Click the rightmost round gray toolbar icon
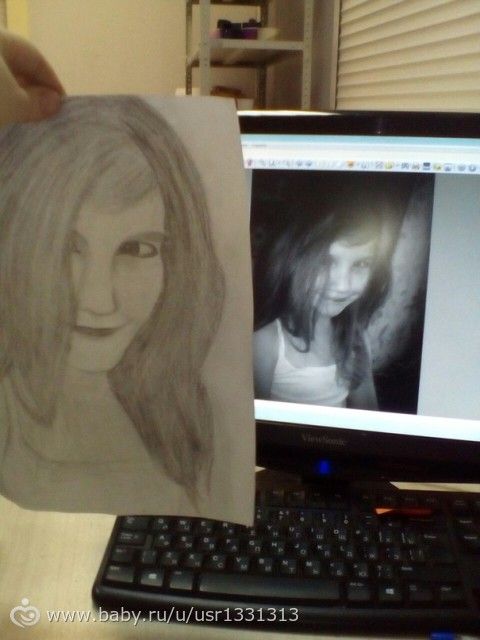Image resolution: width=480 pixels, height=640 pixels. pos(472,167)
